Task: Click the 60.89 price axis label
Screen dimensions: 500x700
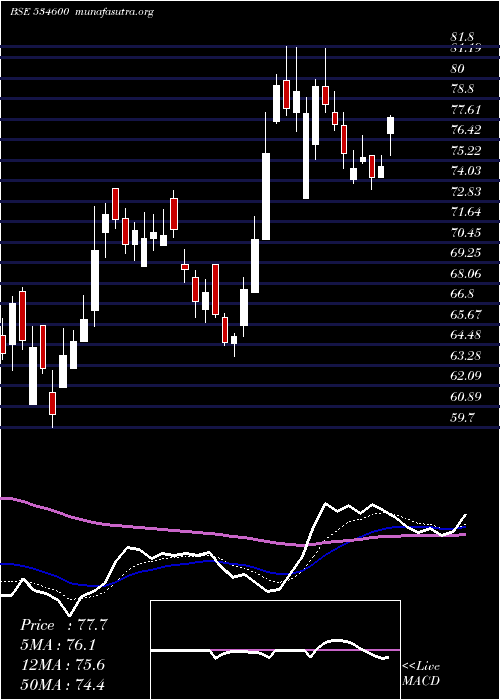Action: 466,397
